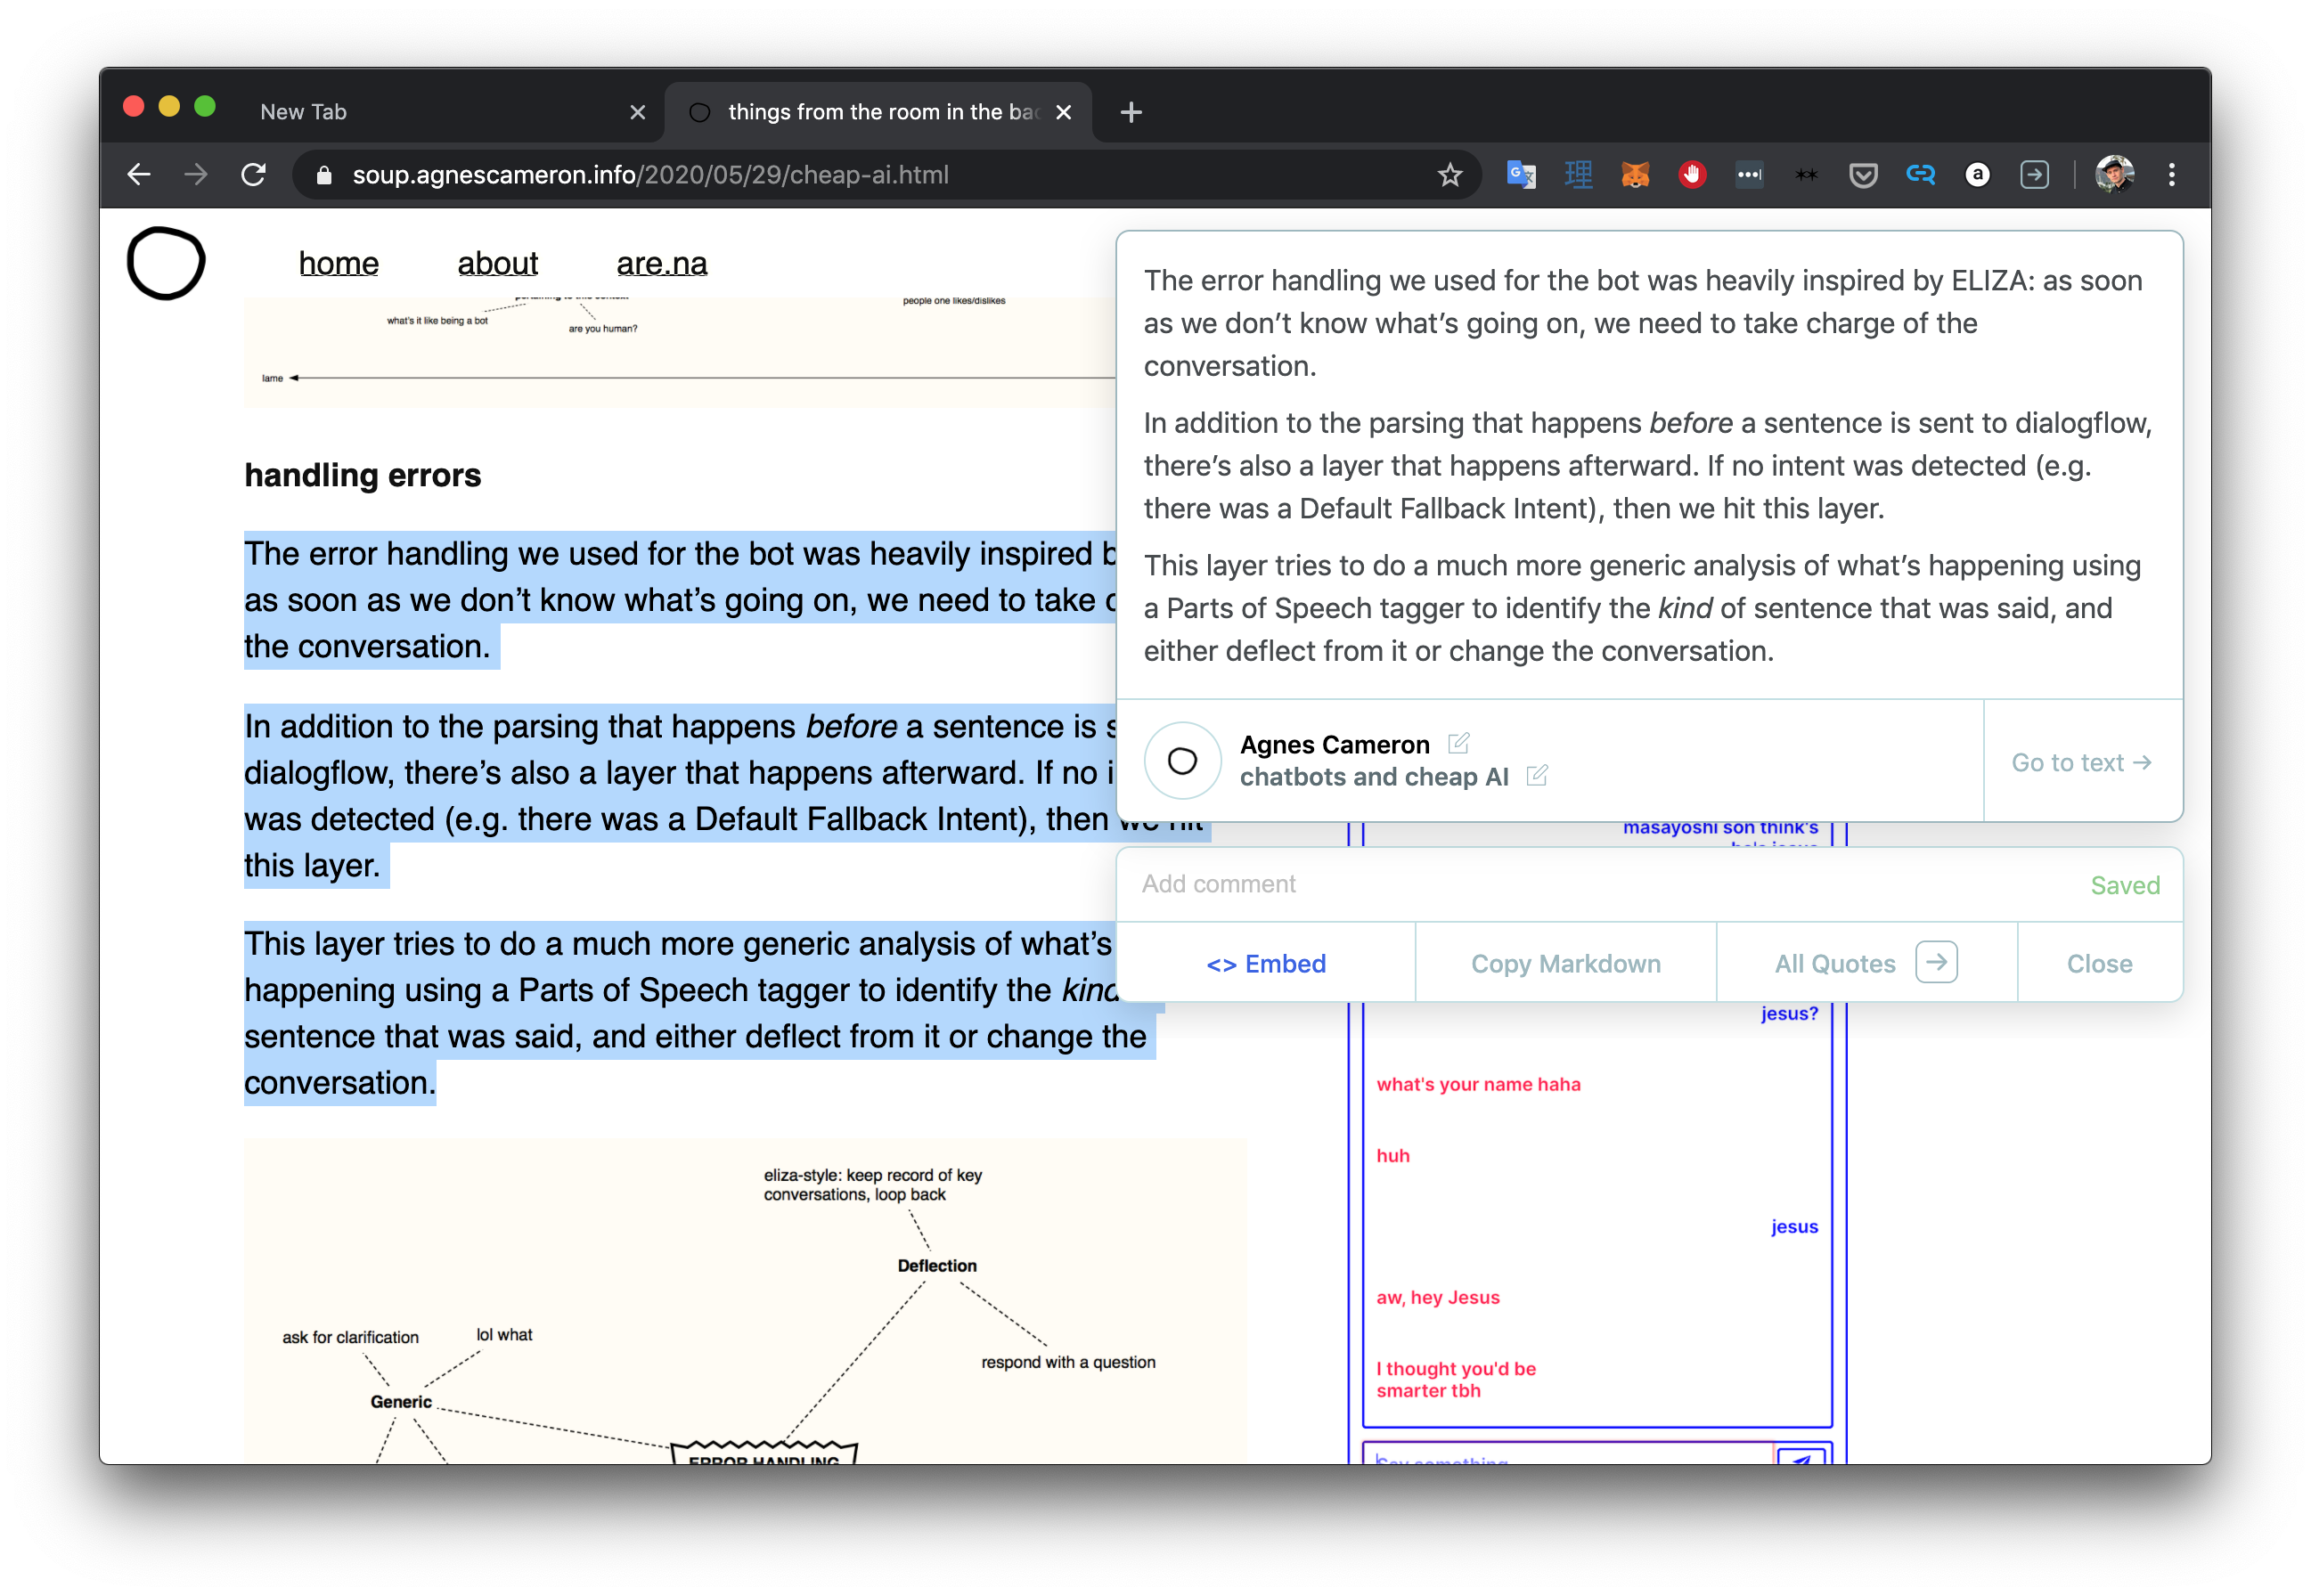
Task: Click 'lol what' diagram text
Action: (504, 1334)
